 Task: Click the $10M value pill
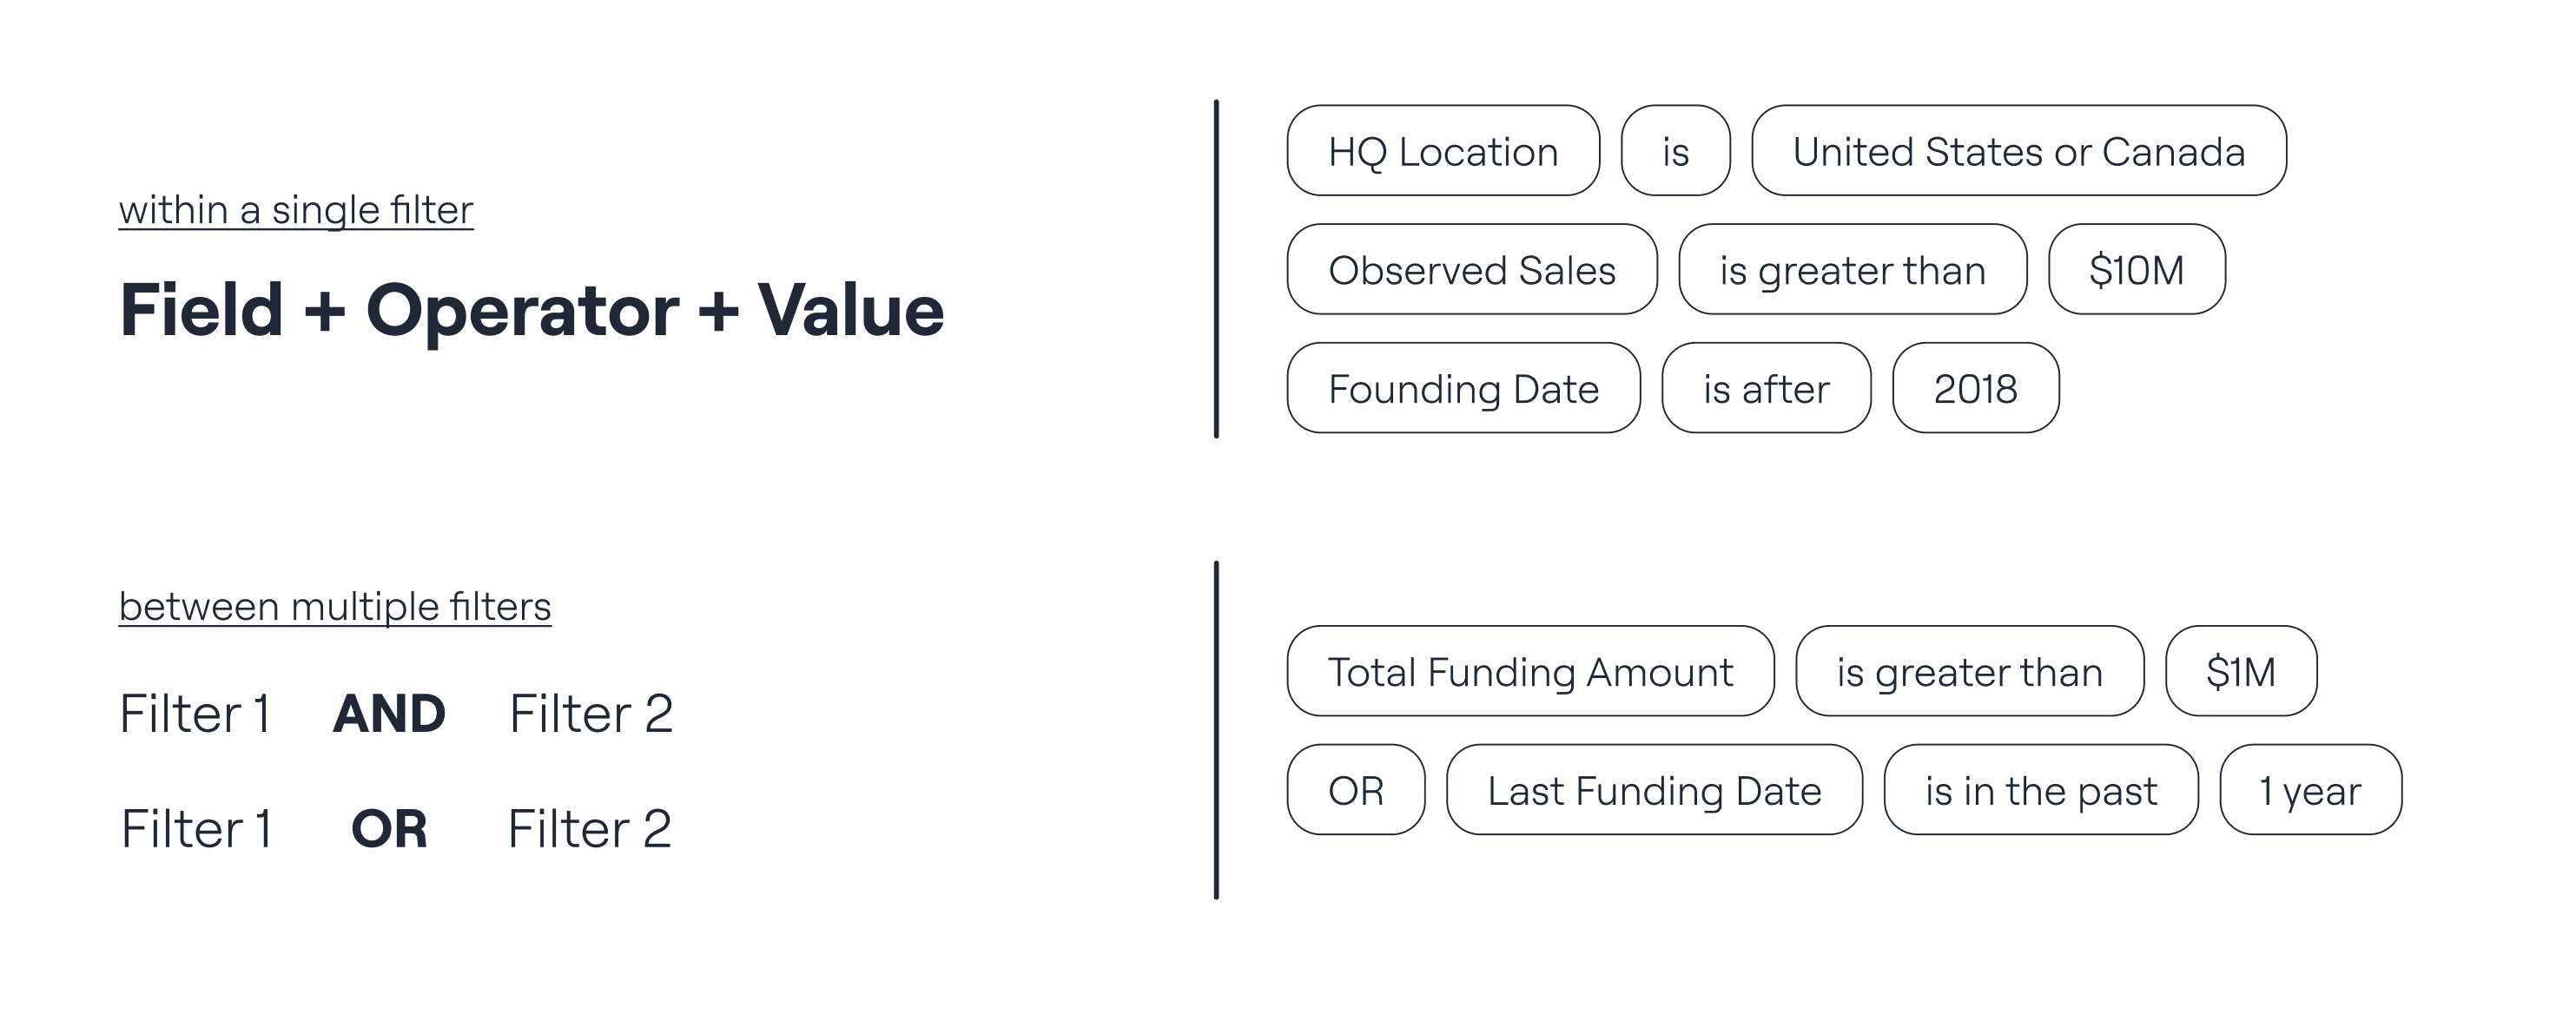click(2136, 270)
